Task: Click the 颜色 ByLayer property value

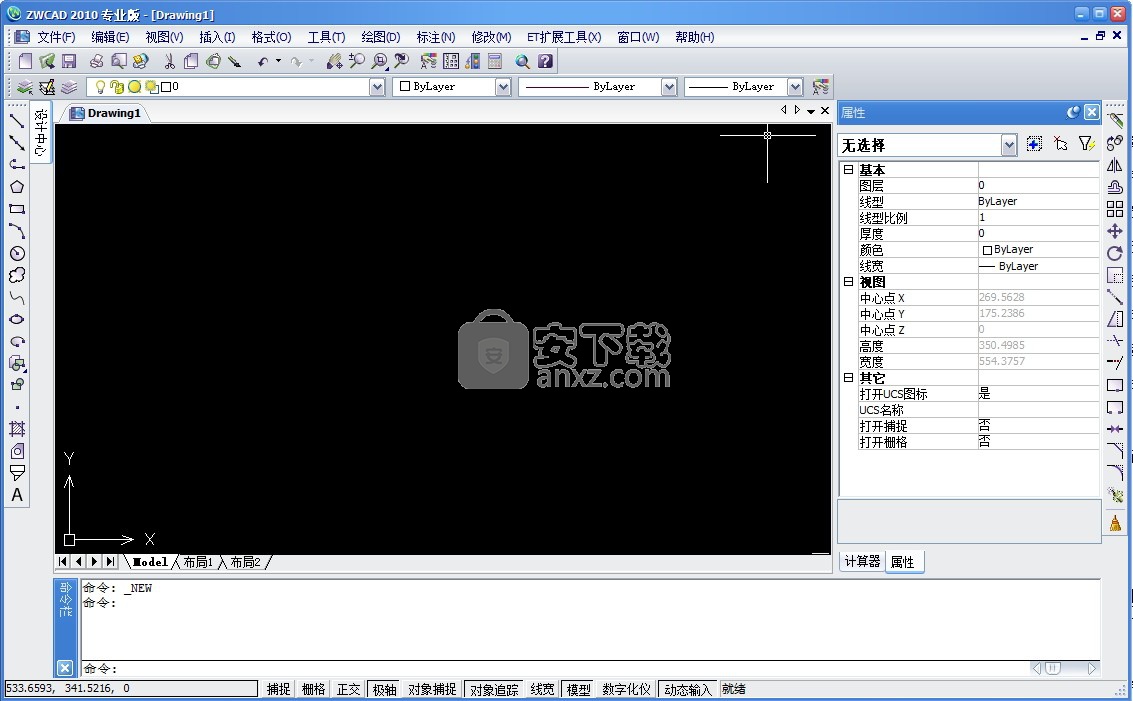Action: click(x=1038, y=249)
